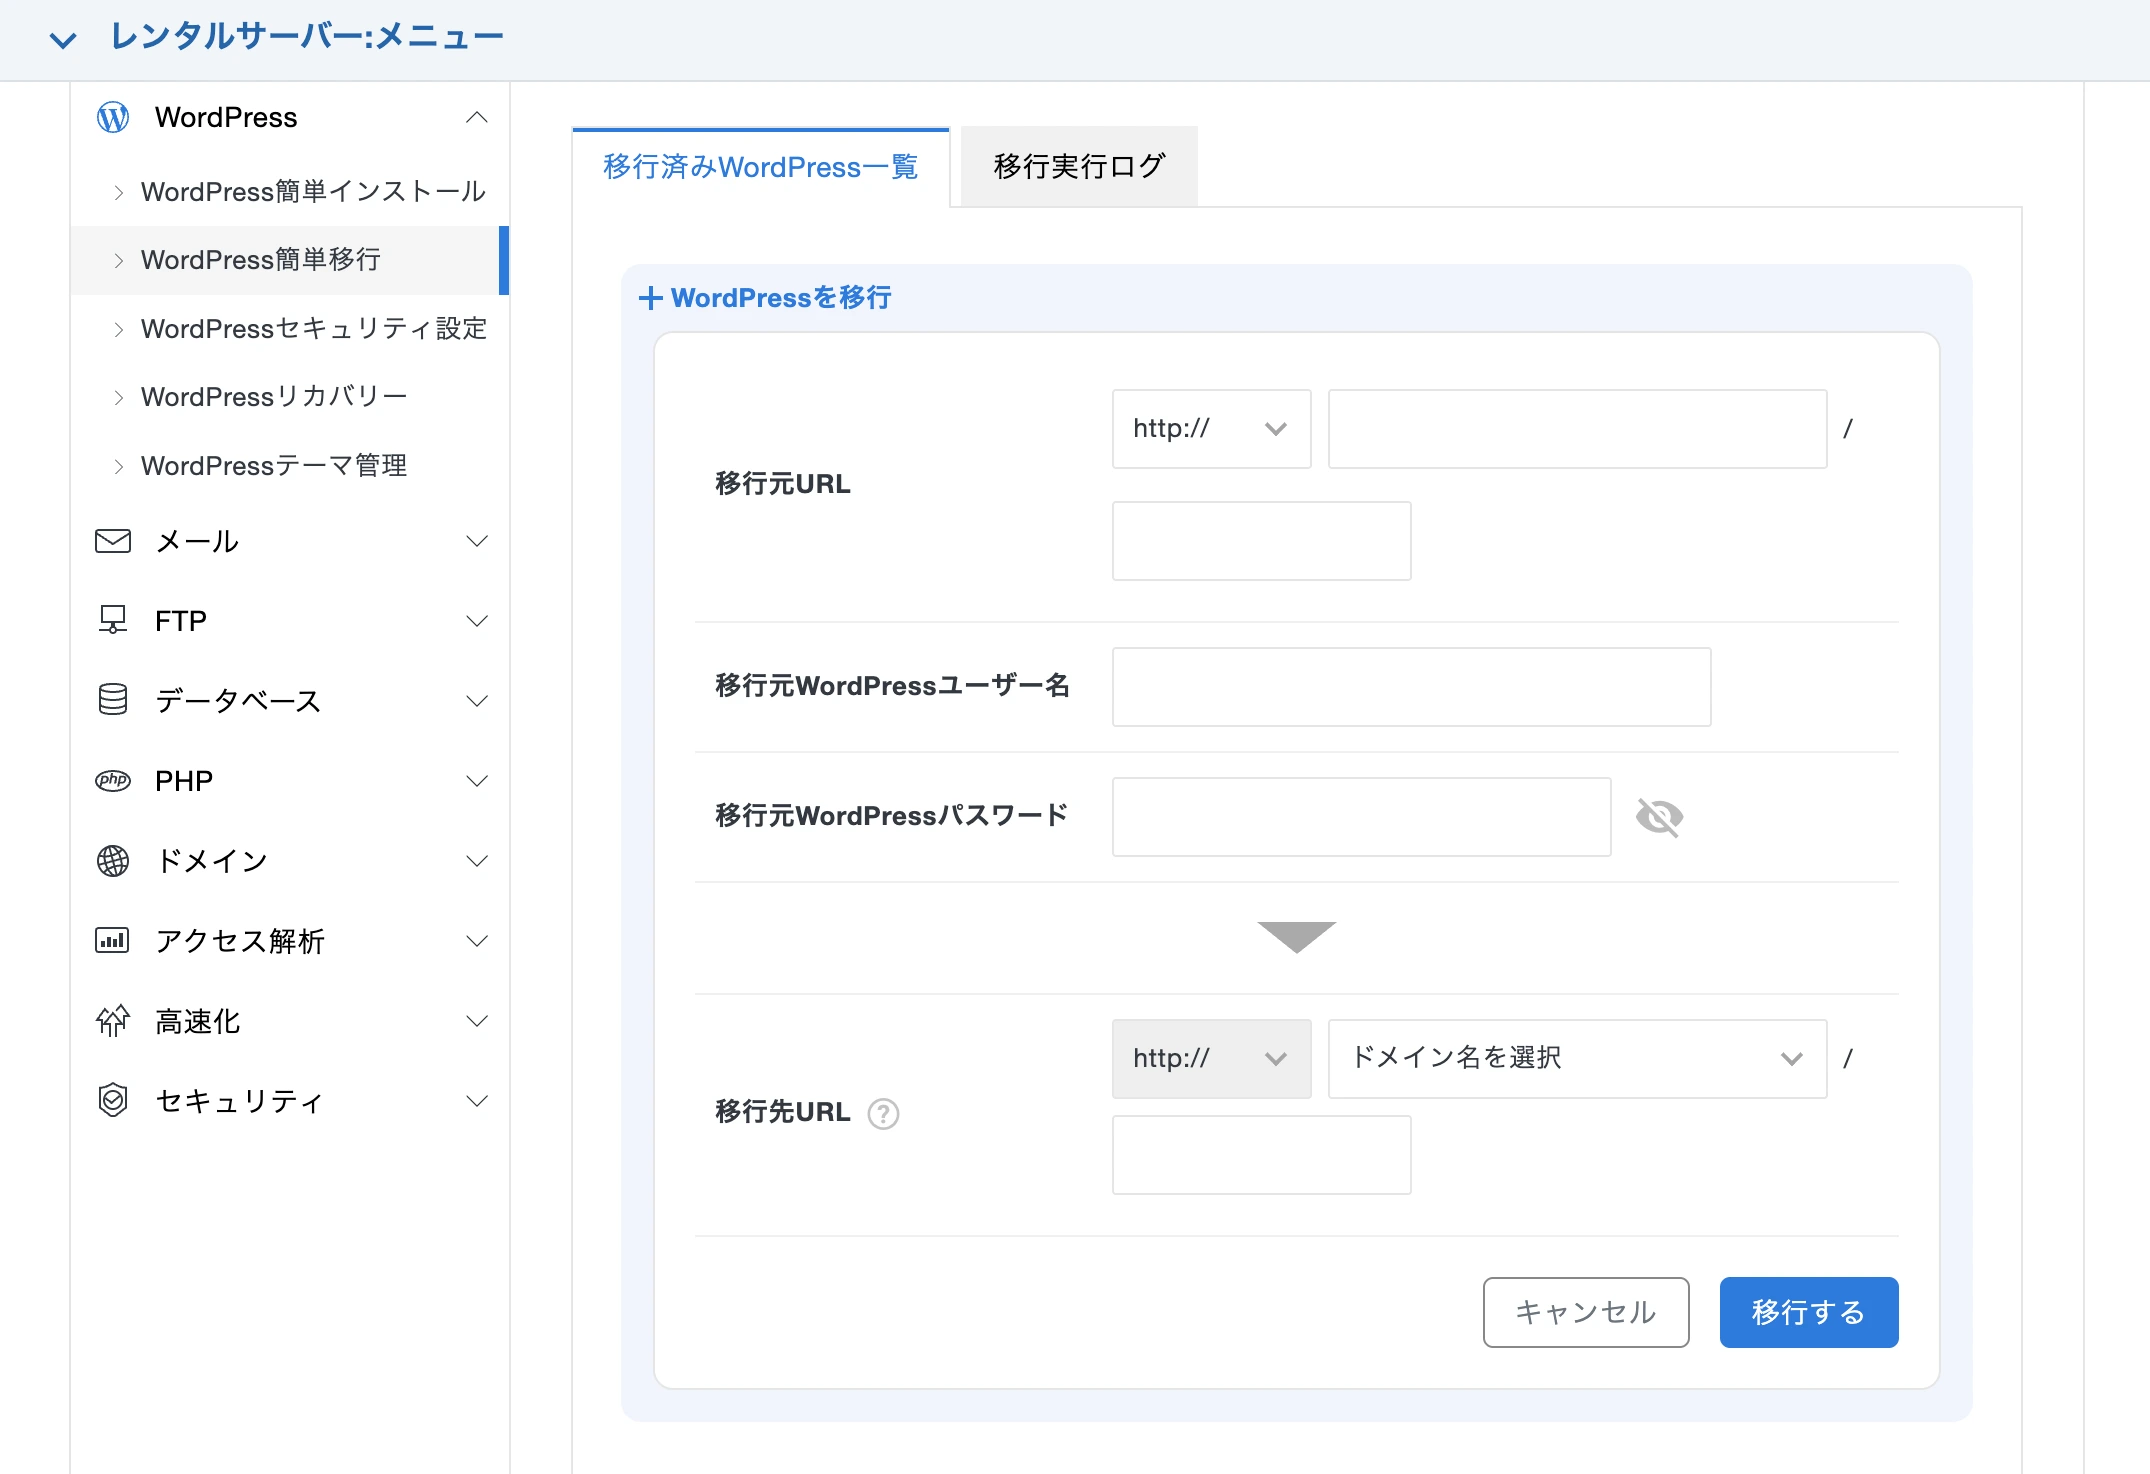The width and height of the screenshot is (2150, 1474).
Task: Click the PHP logo icon
Action: [113, 780]
